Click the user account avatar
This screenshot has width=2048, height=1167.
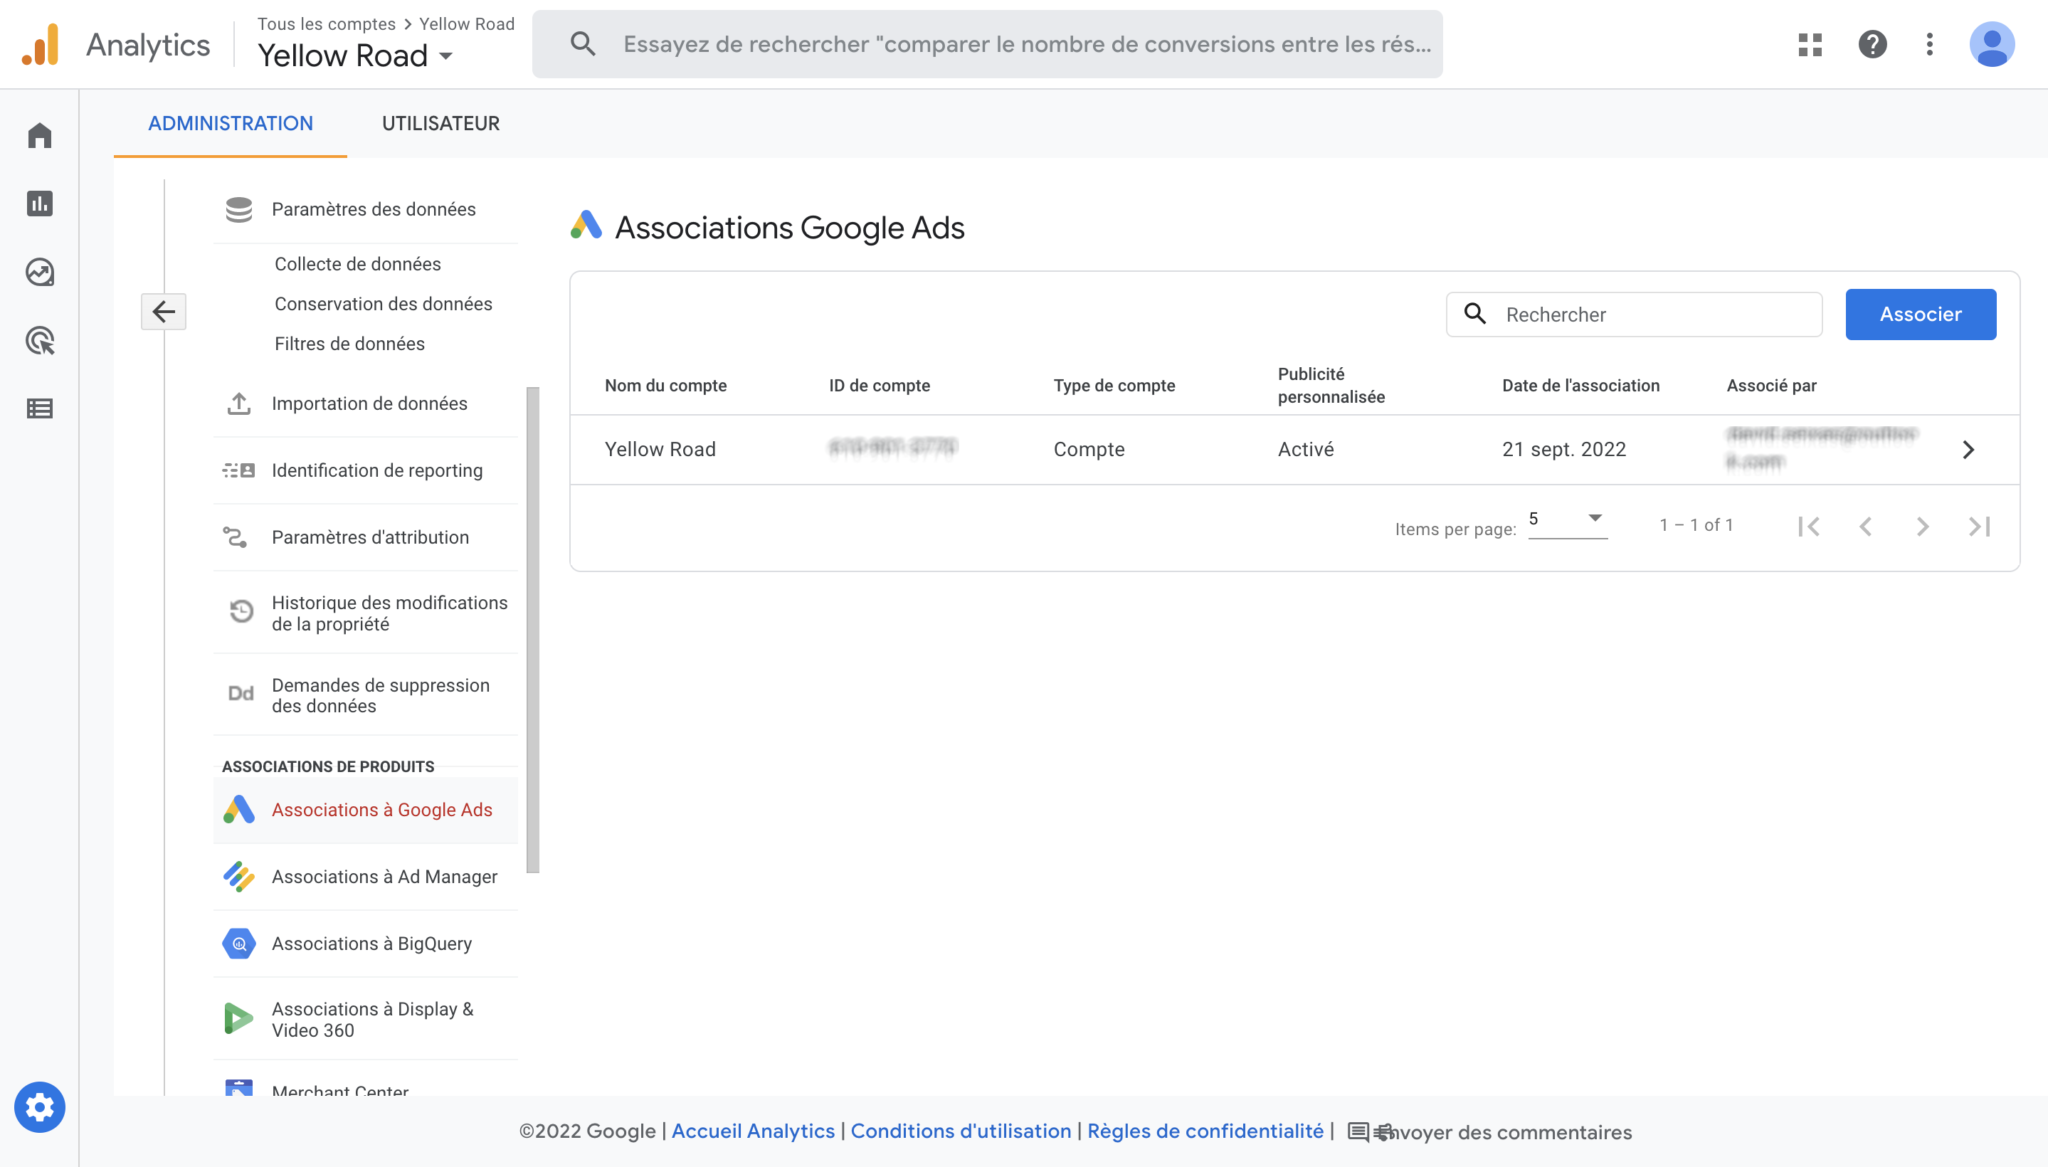(1992, 44)
